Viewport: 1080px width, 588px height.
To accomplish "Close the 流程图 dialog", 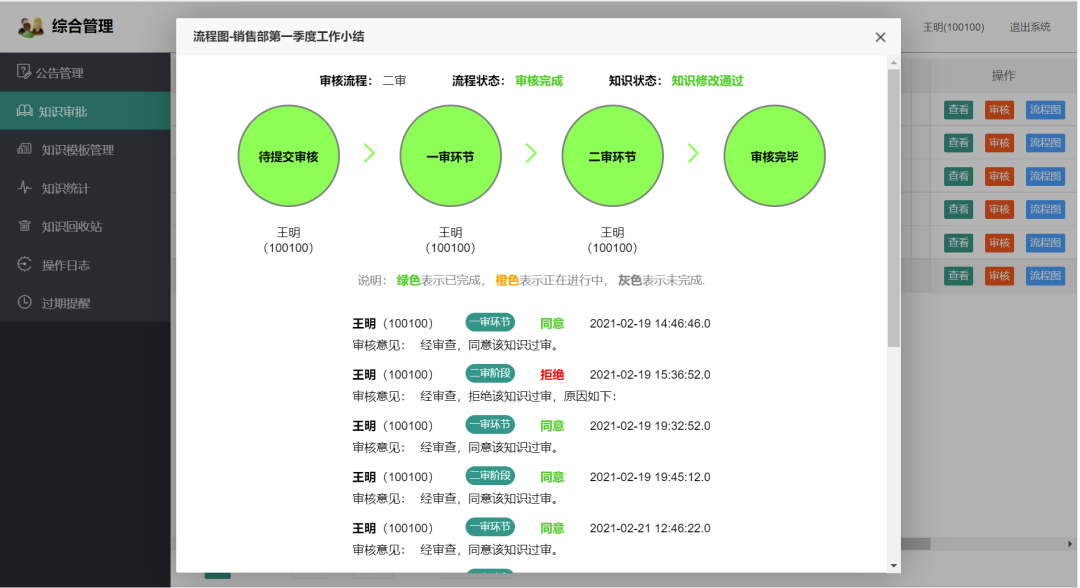I will pyautogui.click(x=880, y=37).
